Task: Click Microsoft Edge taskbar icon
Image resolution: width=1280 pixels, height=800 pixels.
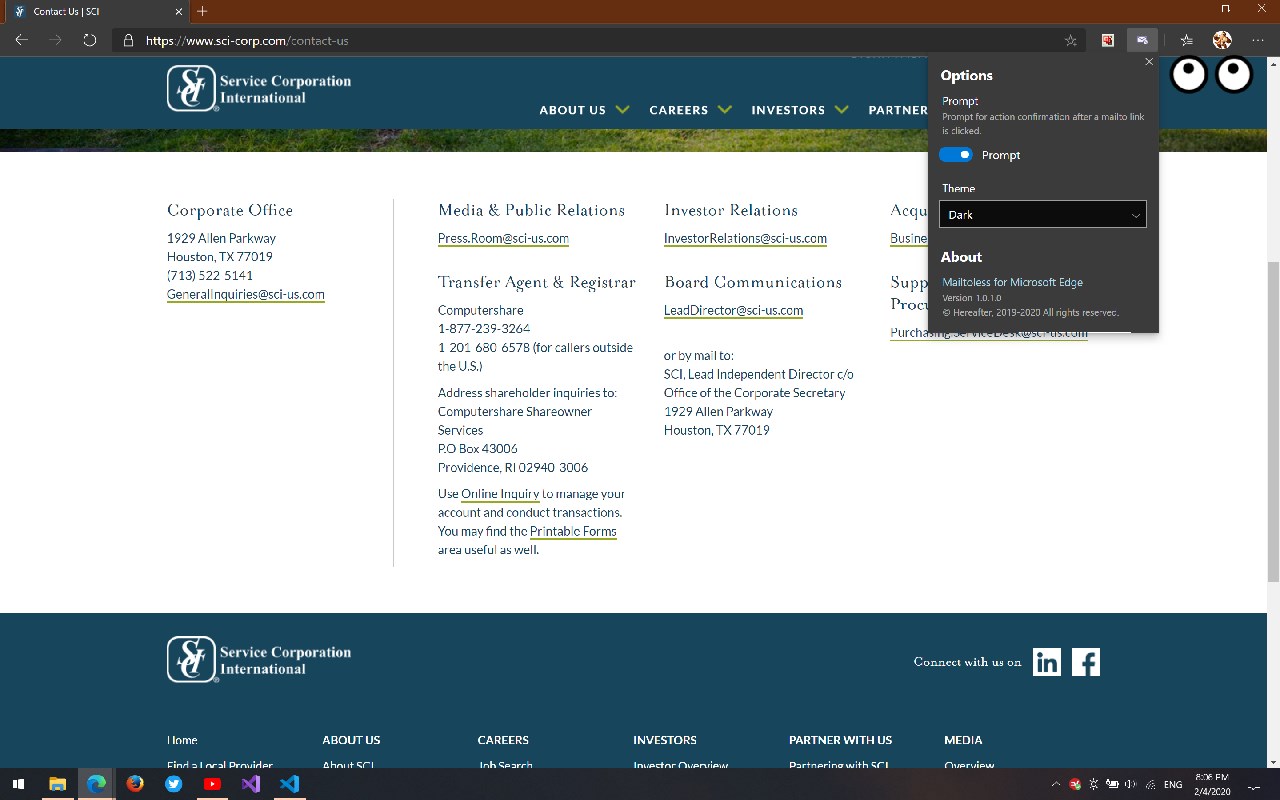Action: coord(96,784)
